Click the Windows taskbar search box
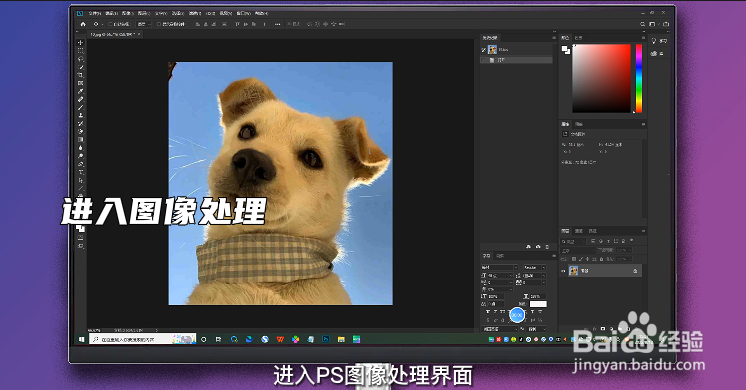The width and height of the screenshot is (746, 390). (x=142, y=339)
